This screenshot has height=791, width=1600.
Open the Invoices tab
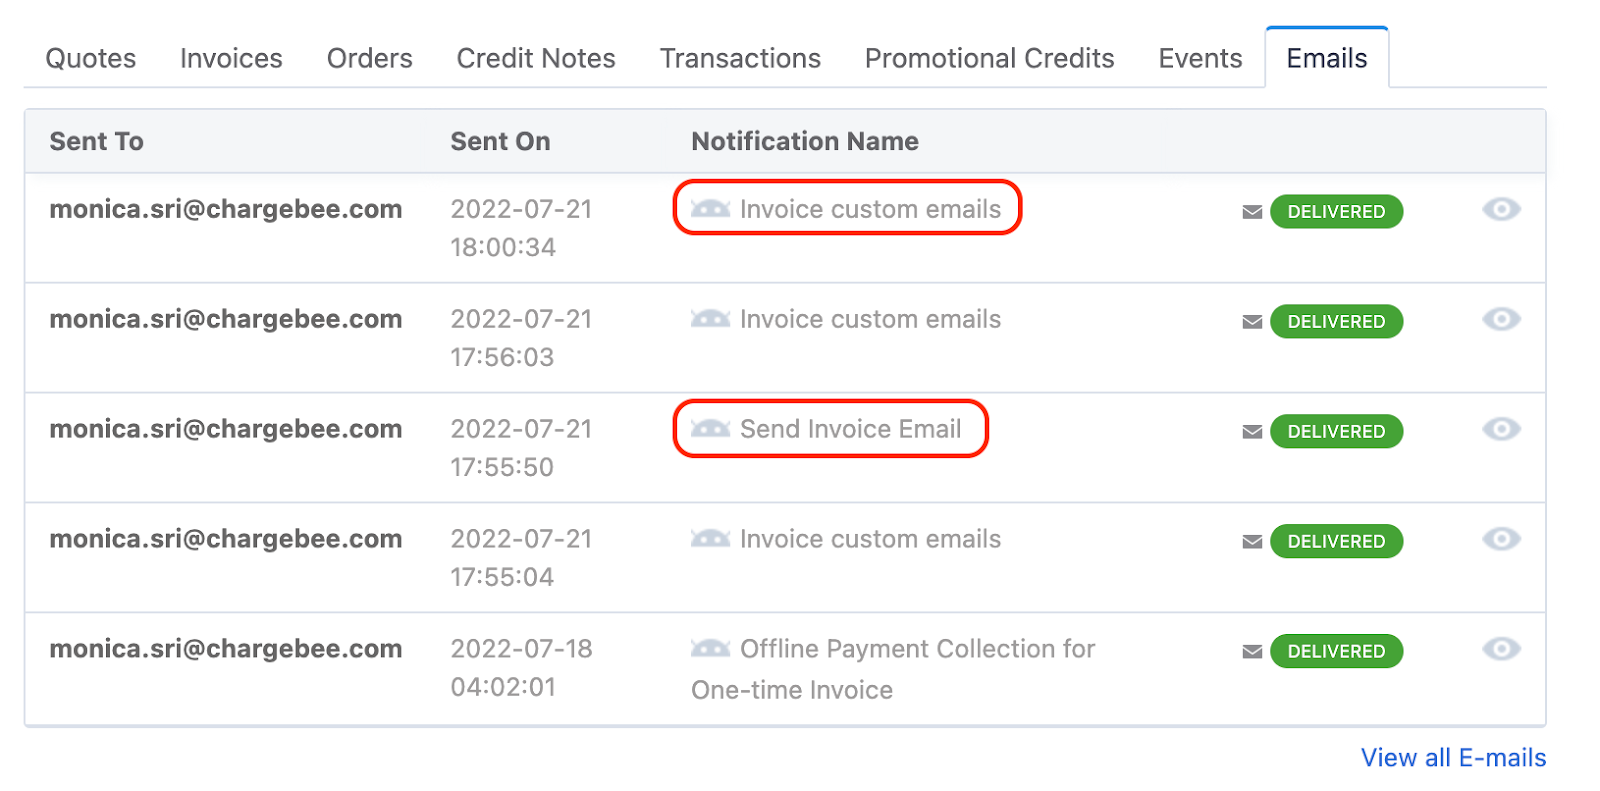point(231,59)
